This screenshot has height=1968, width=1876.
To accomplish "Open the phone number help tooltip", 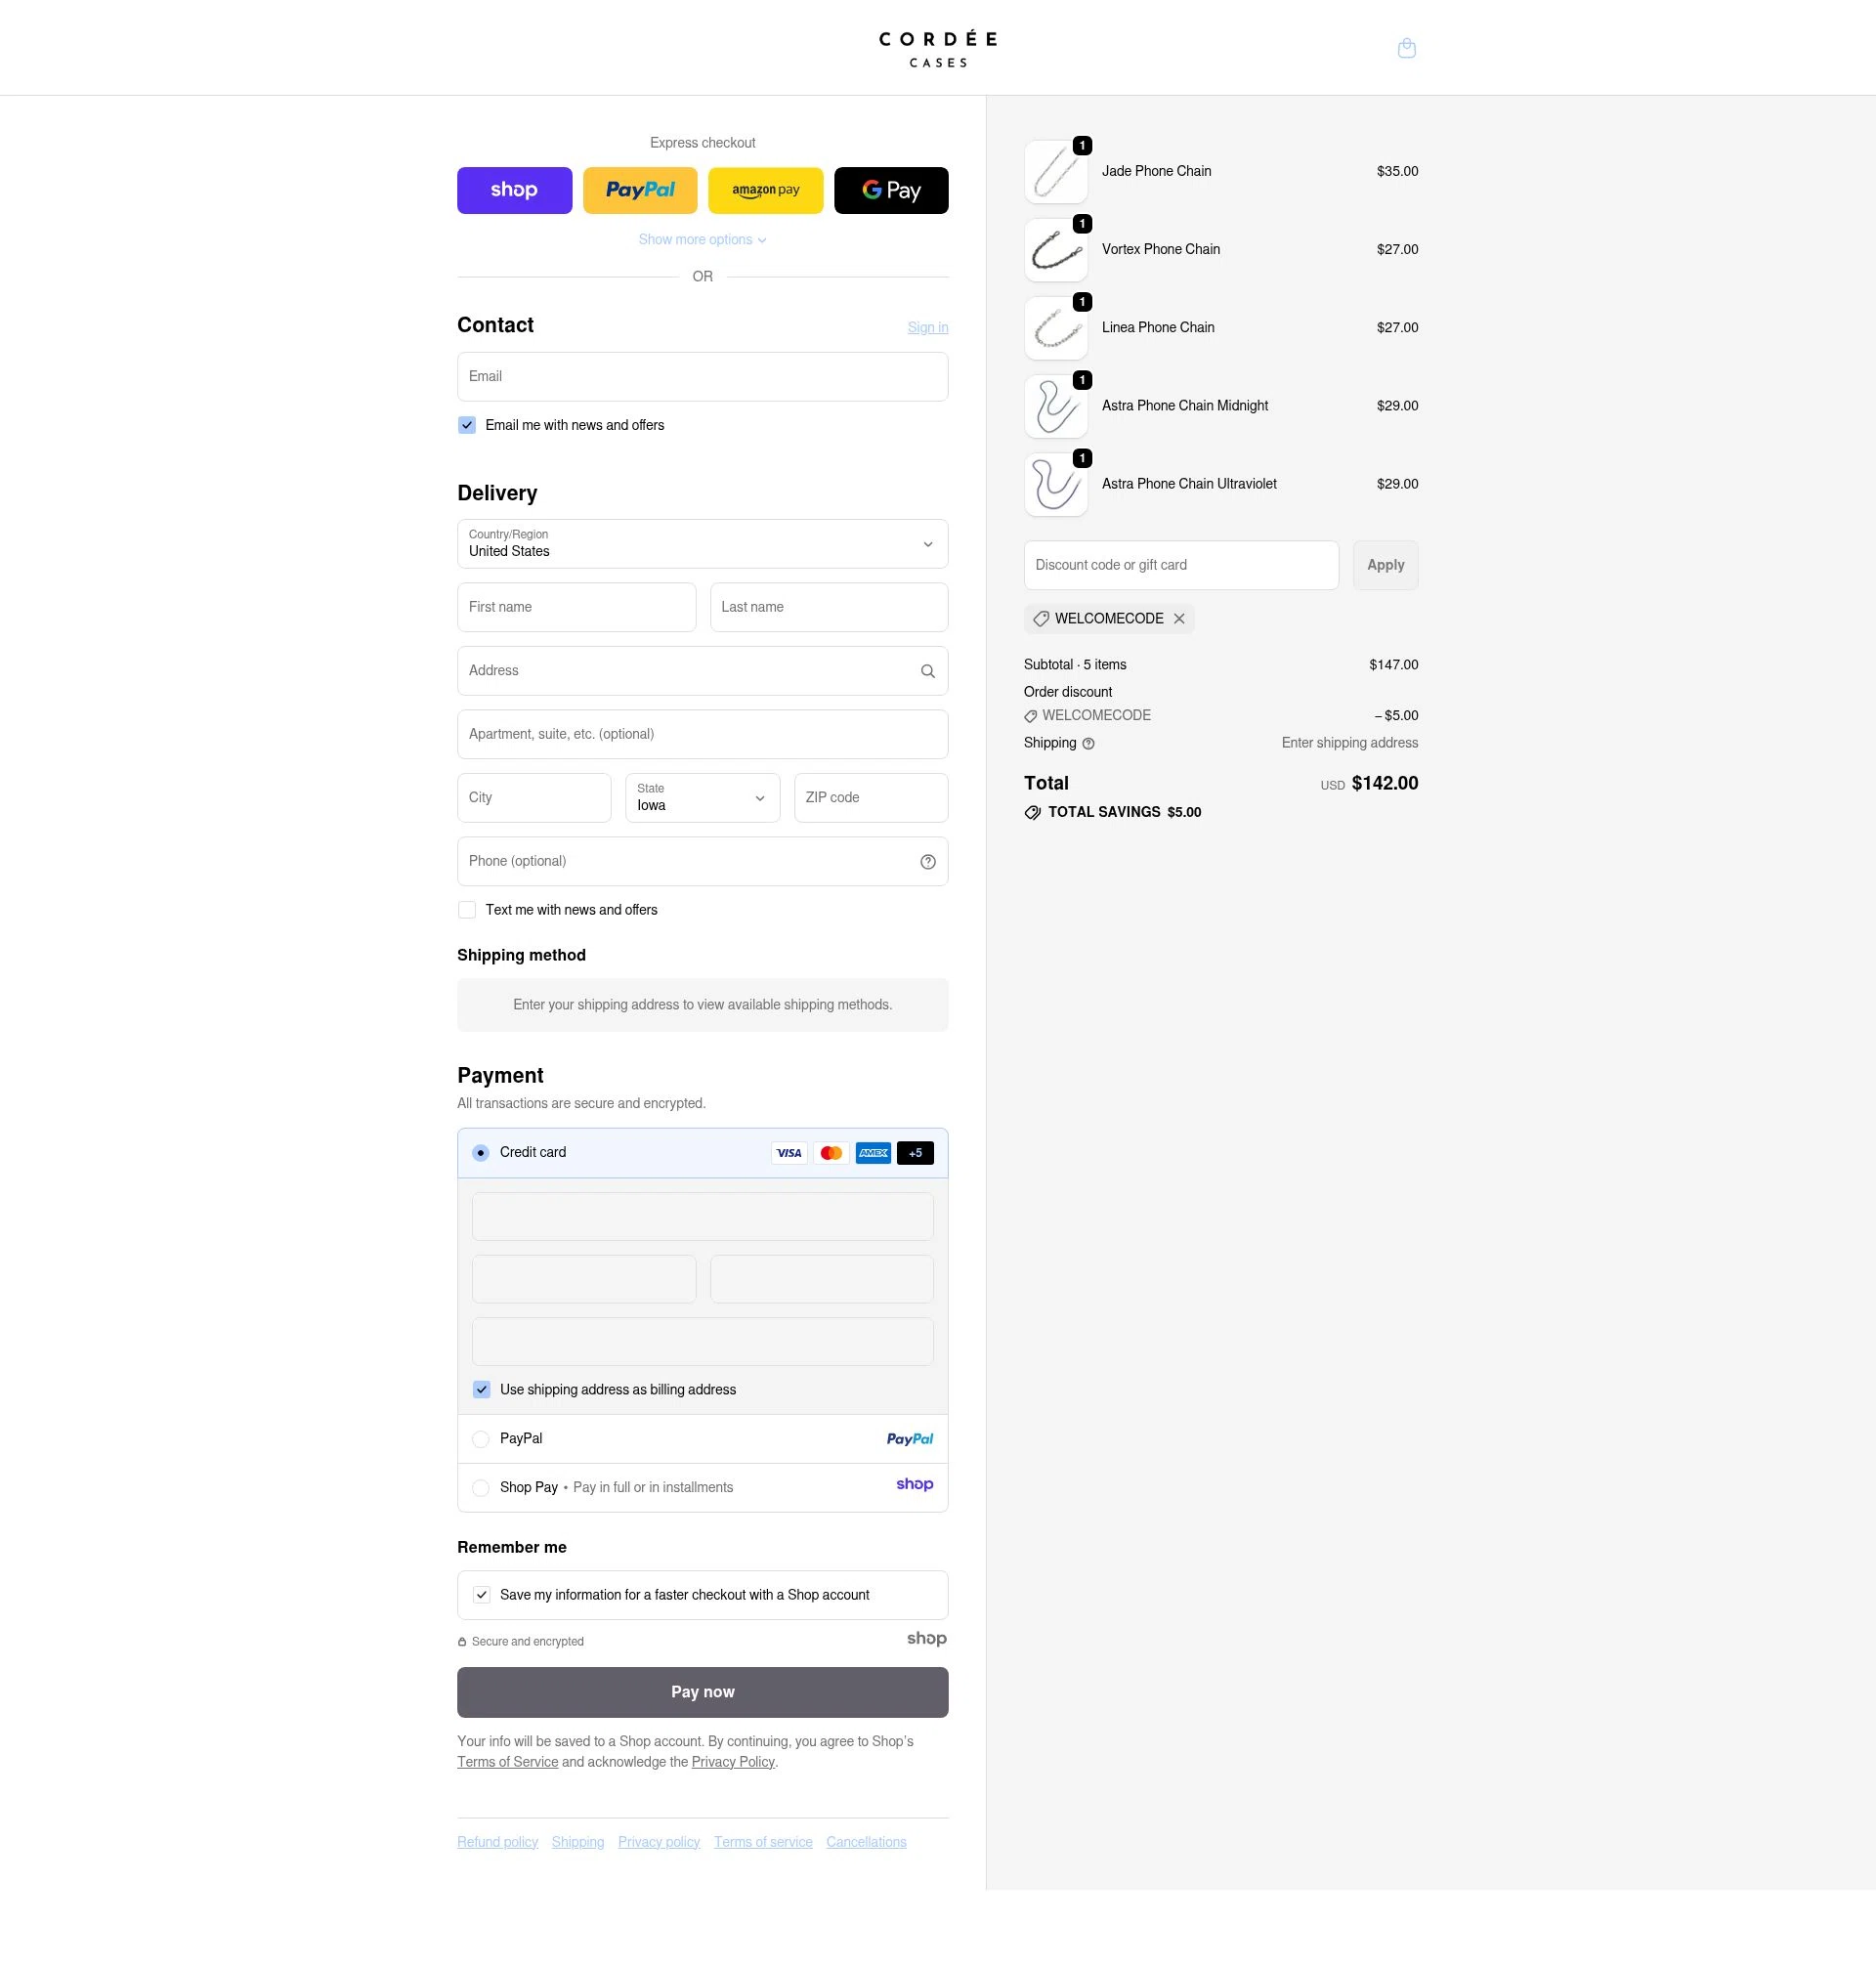I will pos(927,861).
